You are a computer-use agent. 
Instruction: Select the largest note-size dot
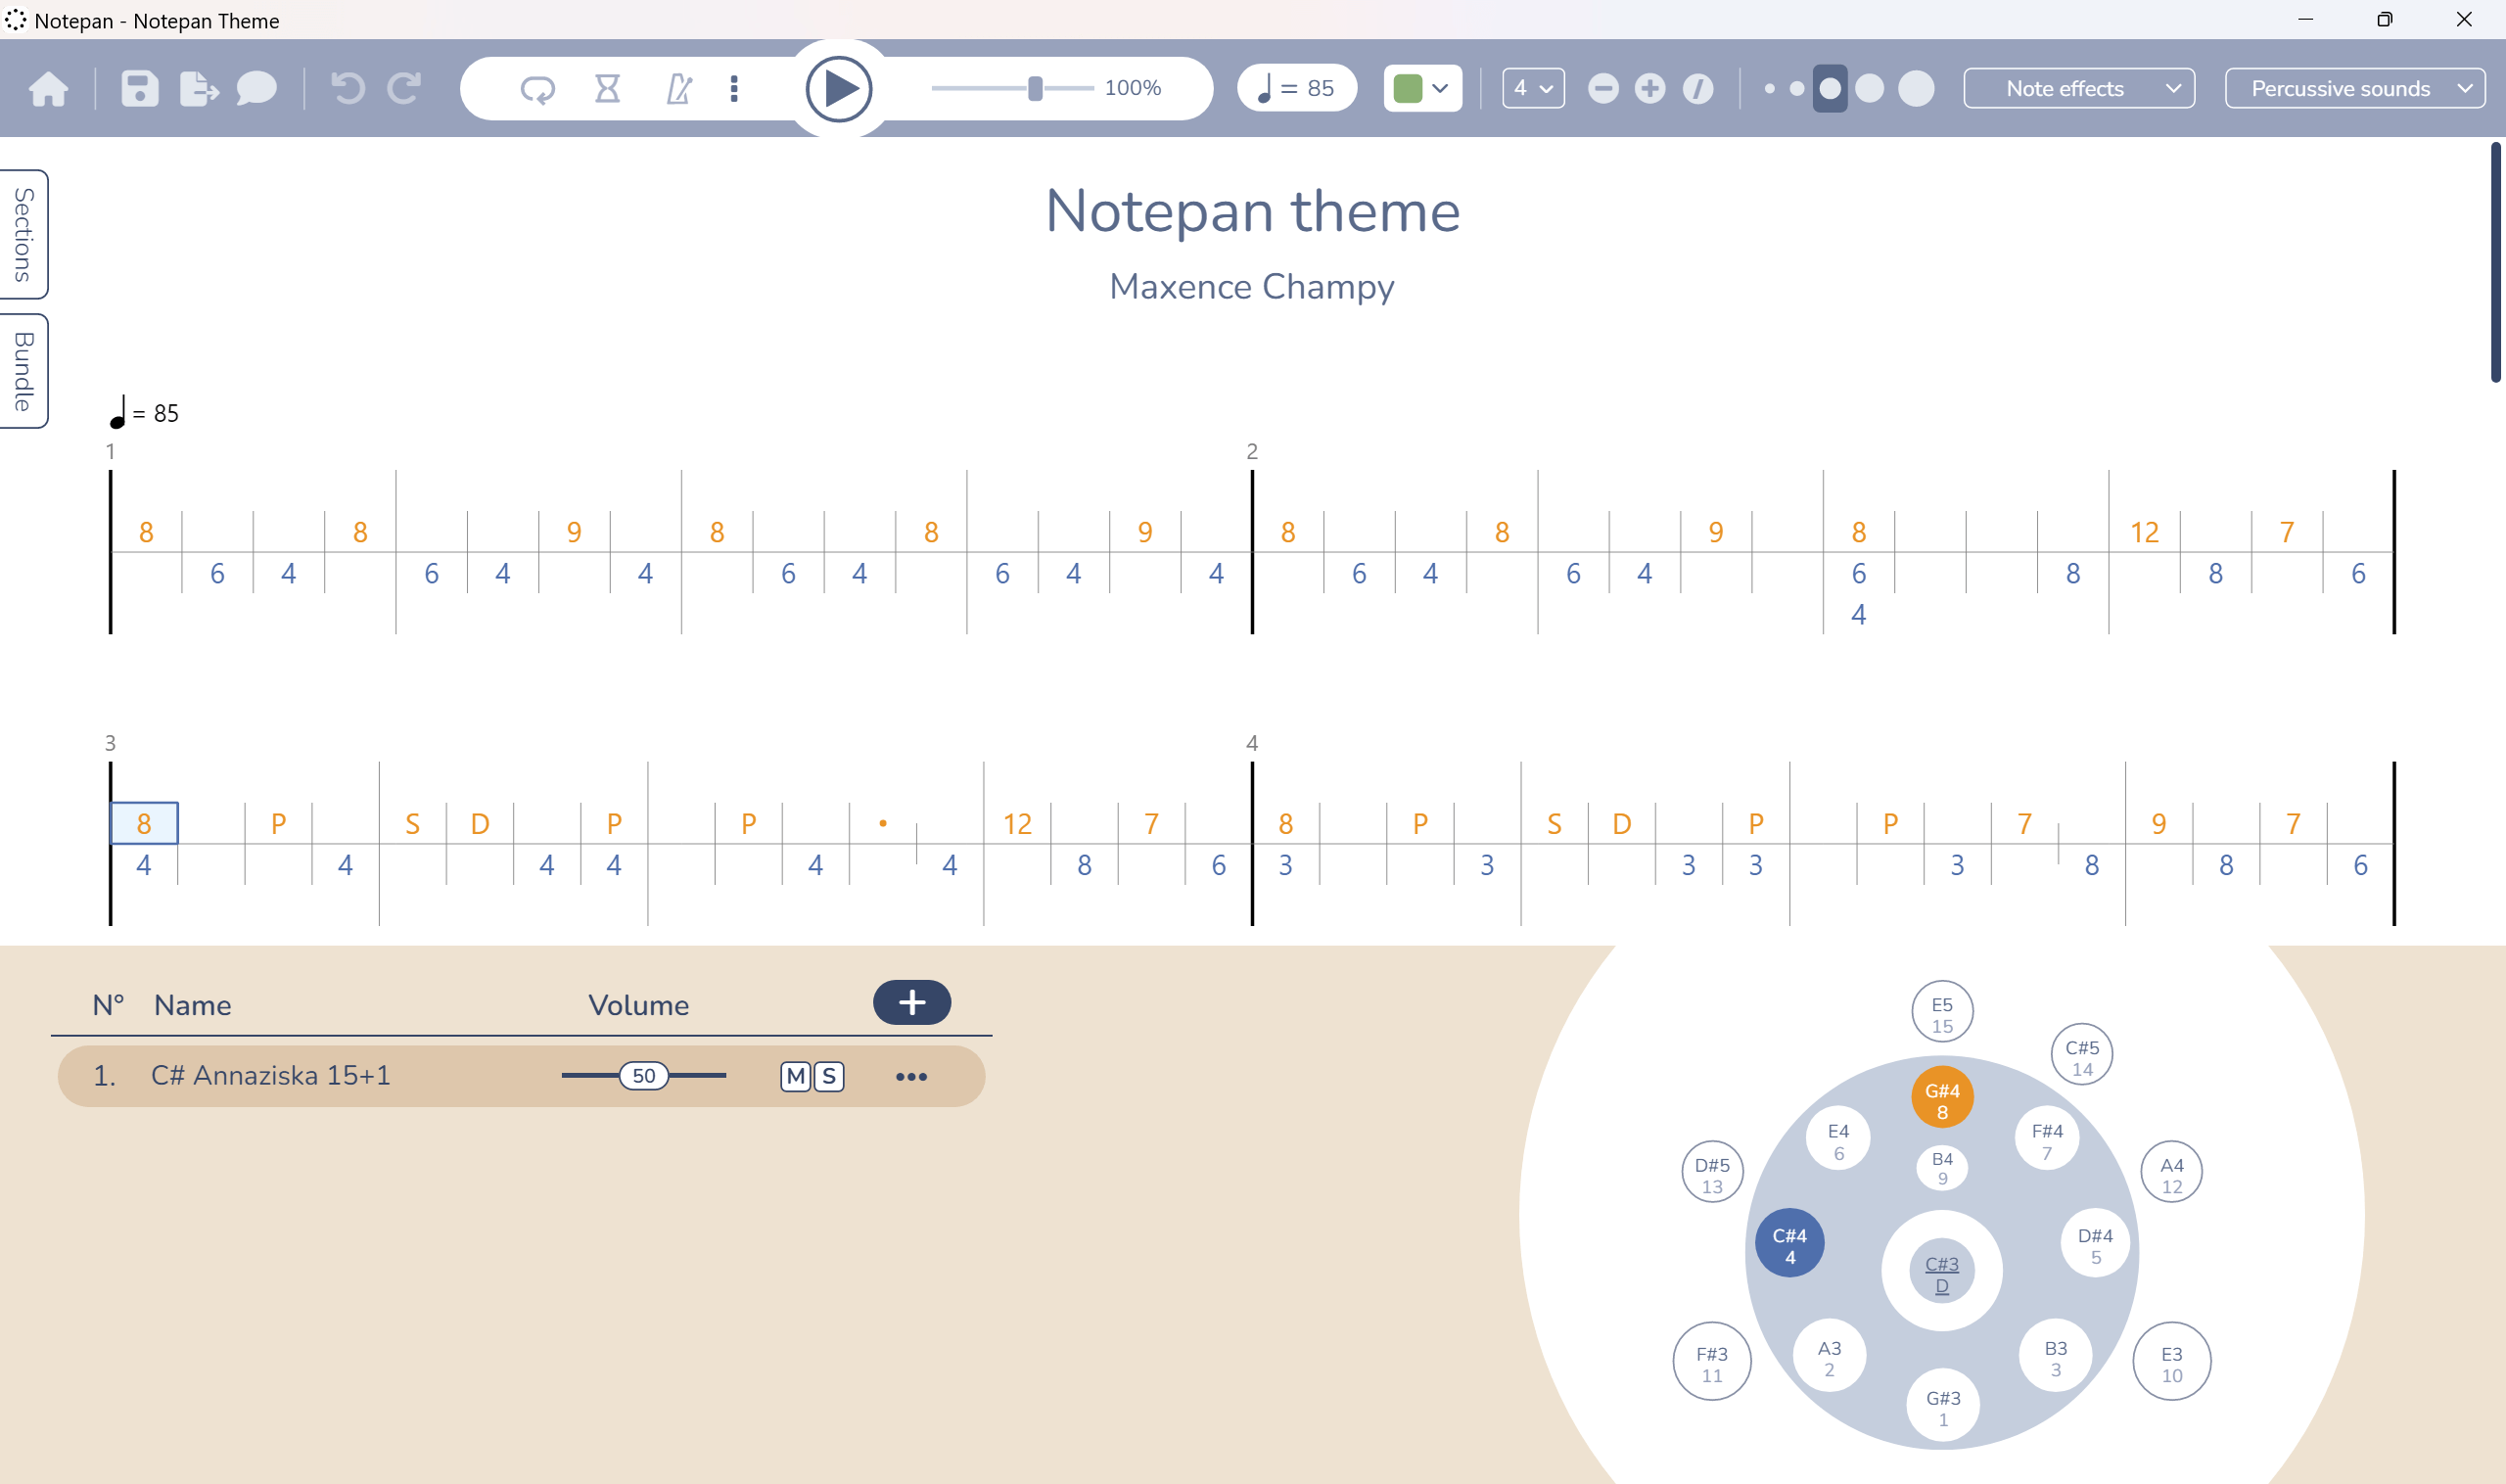(x=1916, y=89)
